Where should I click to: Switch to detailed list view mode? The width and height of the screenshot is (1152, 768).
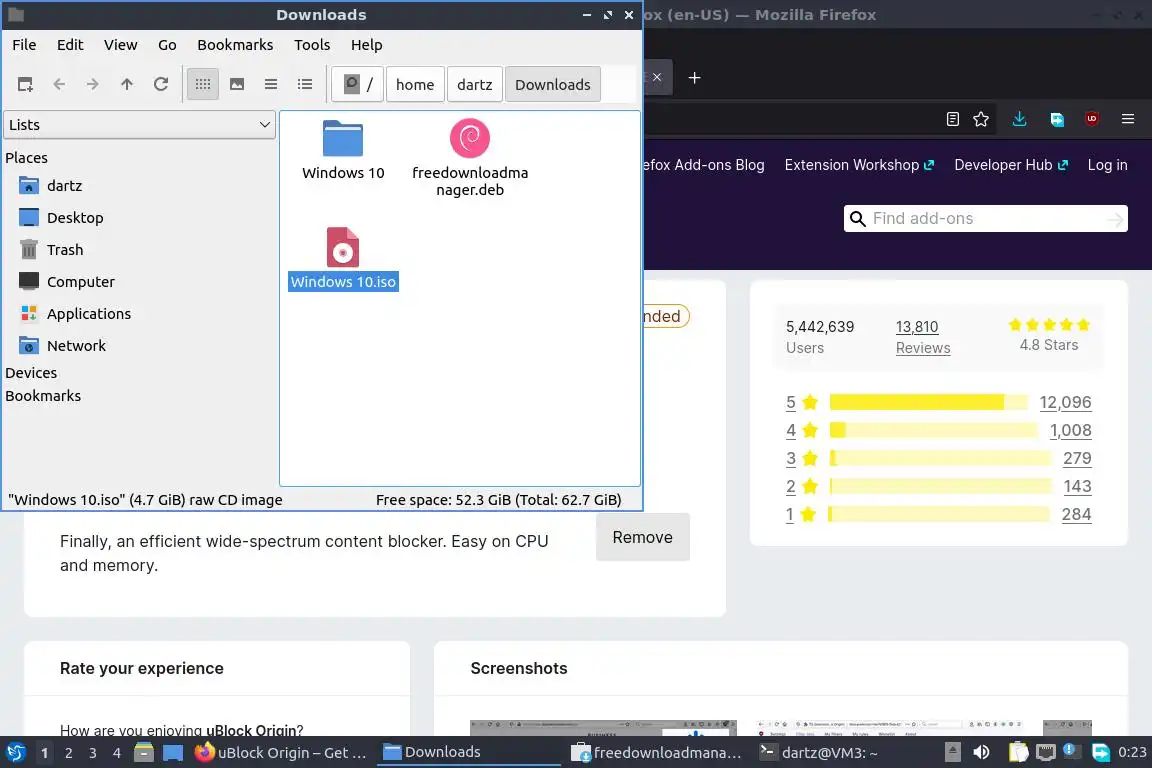[x=305, y=85]
